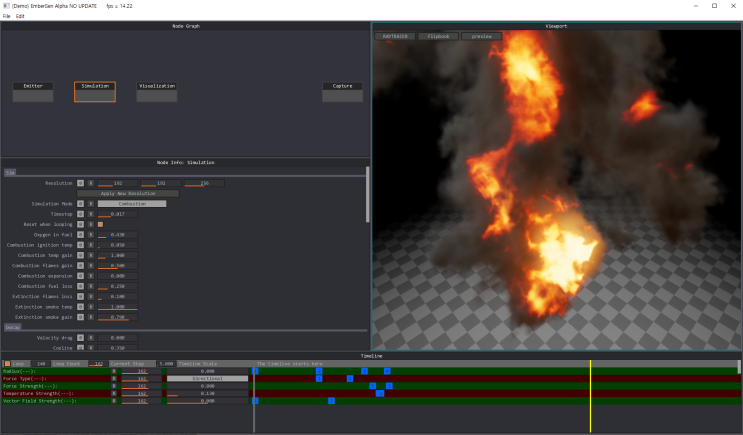Toggle the Loop checkbox in the Timeline

pyautogui.click(x=7, y=364)
